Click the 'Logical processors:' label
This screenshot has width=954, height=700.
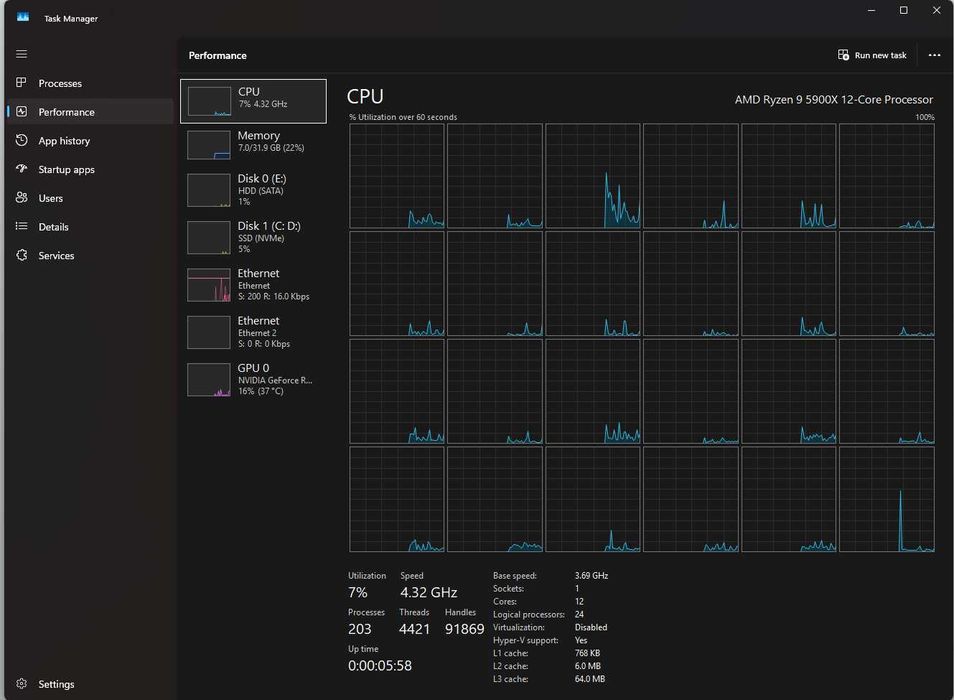(x=529, y=614)
